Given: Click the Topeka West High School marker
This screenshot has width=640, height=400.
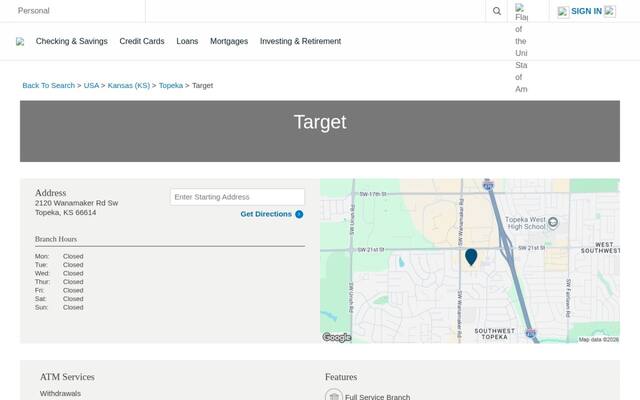Looking at the screenshot, I should (x=553, y=222).
